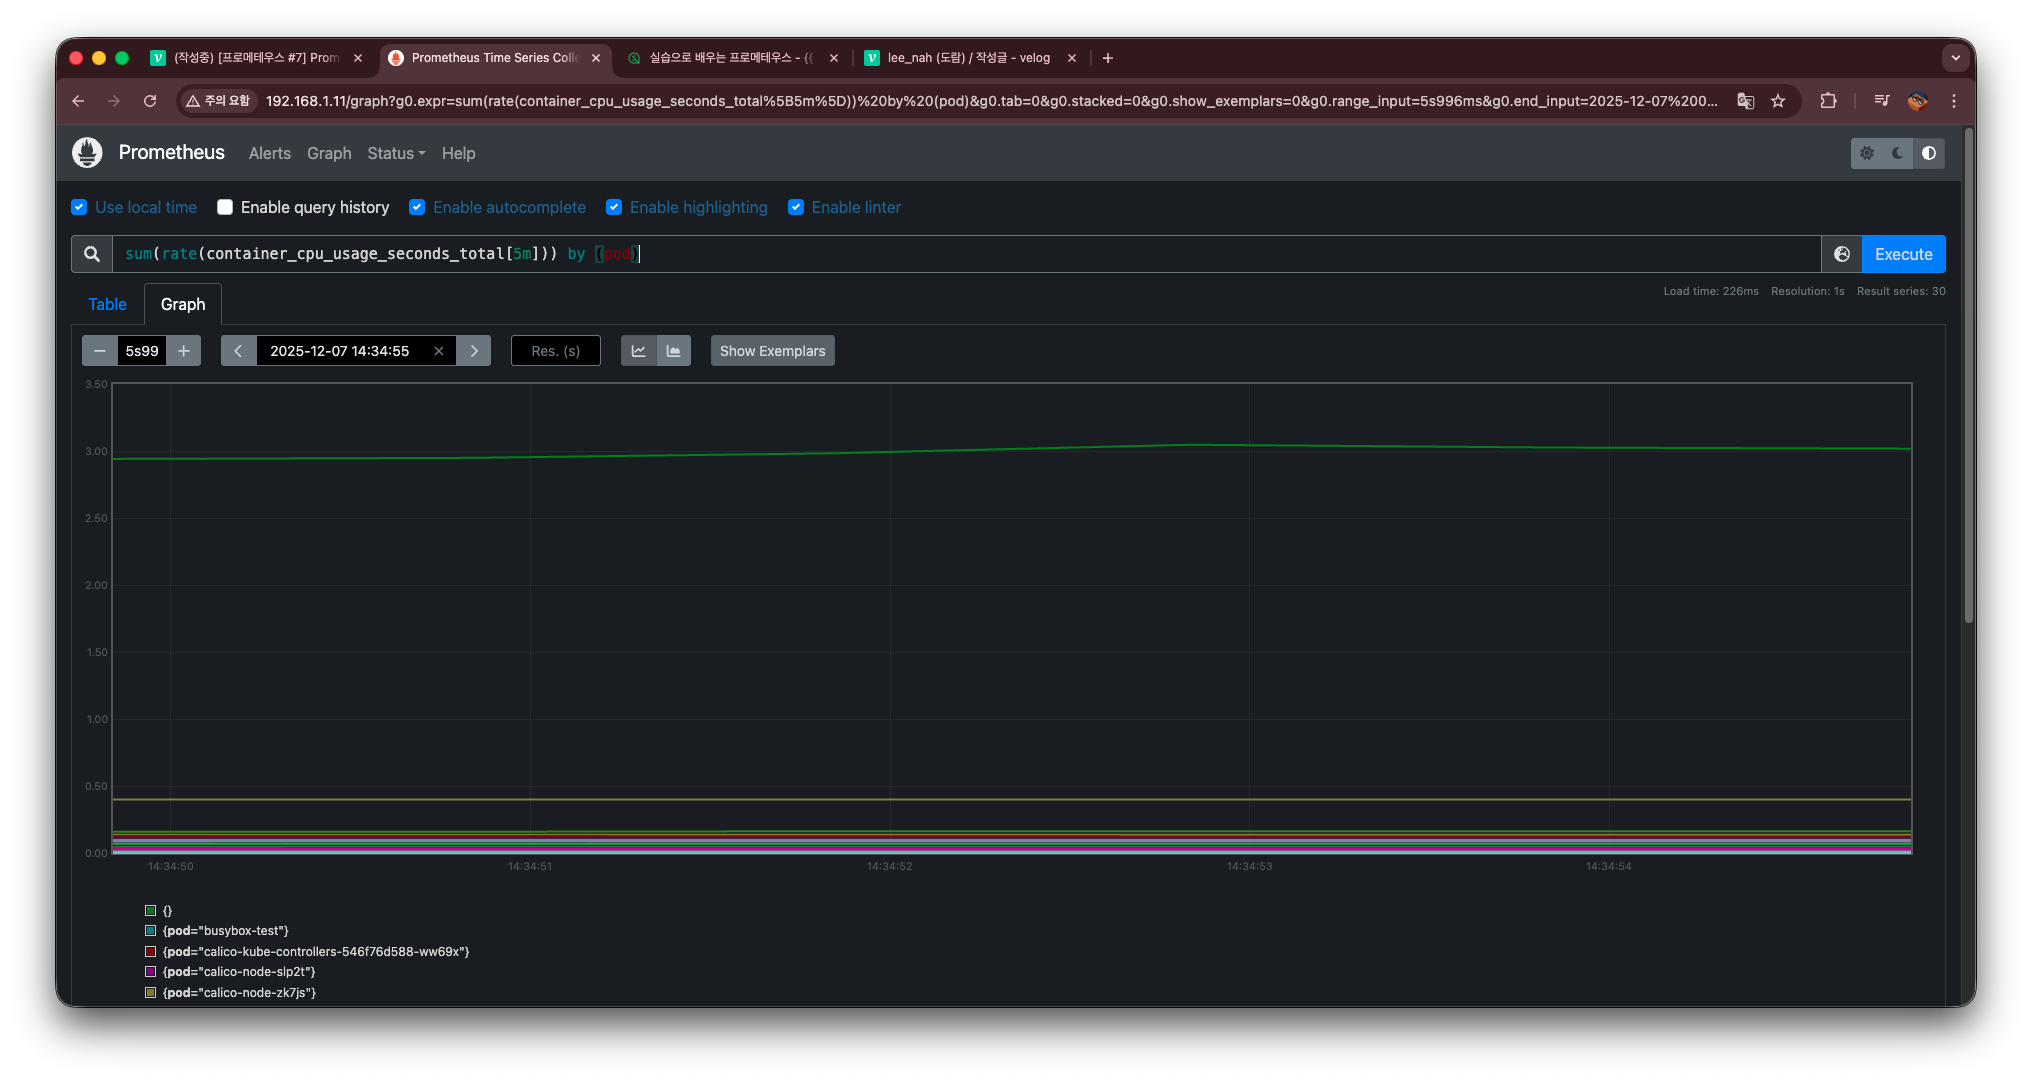Select the light theme sun icon

[1867, 153]
